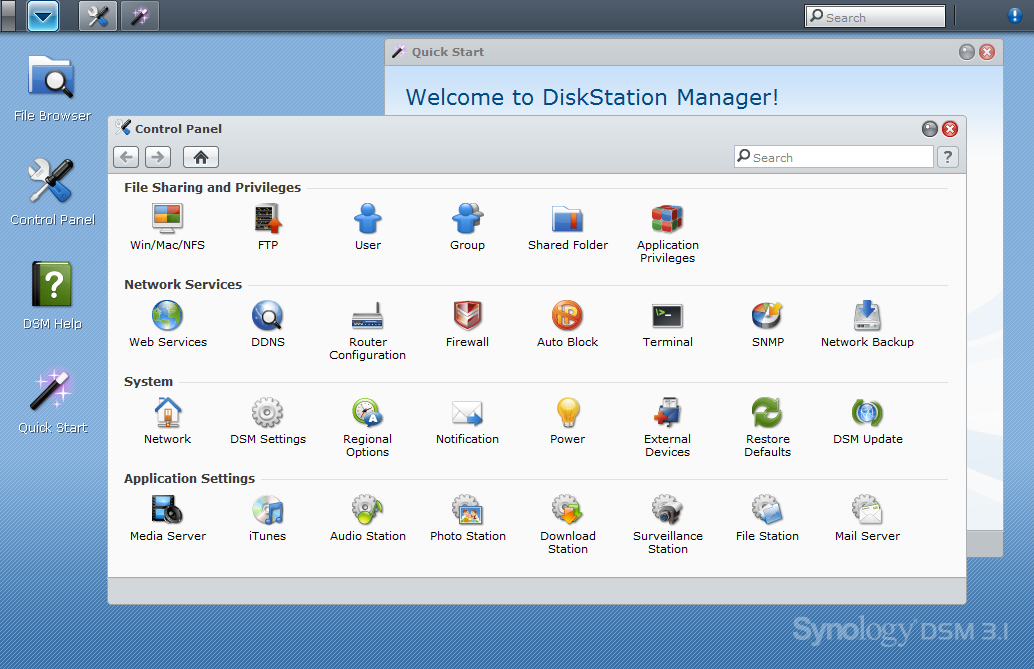The height and width of the screenshot is (669, 1034).
Task: Open Photo Station settings
Action: coord(468,518)
